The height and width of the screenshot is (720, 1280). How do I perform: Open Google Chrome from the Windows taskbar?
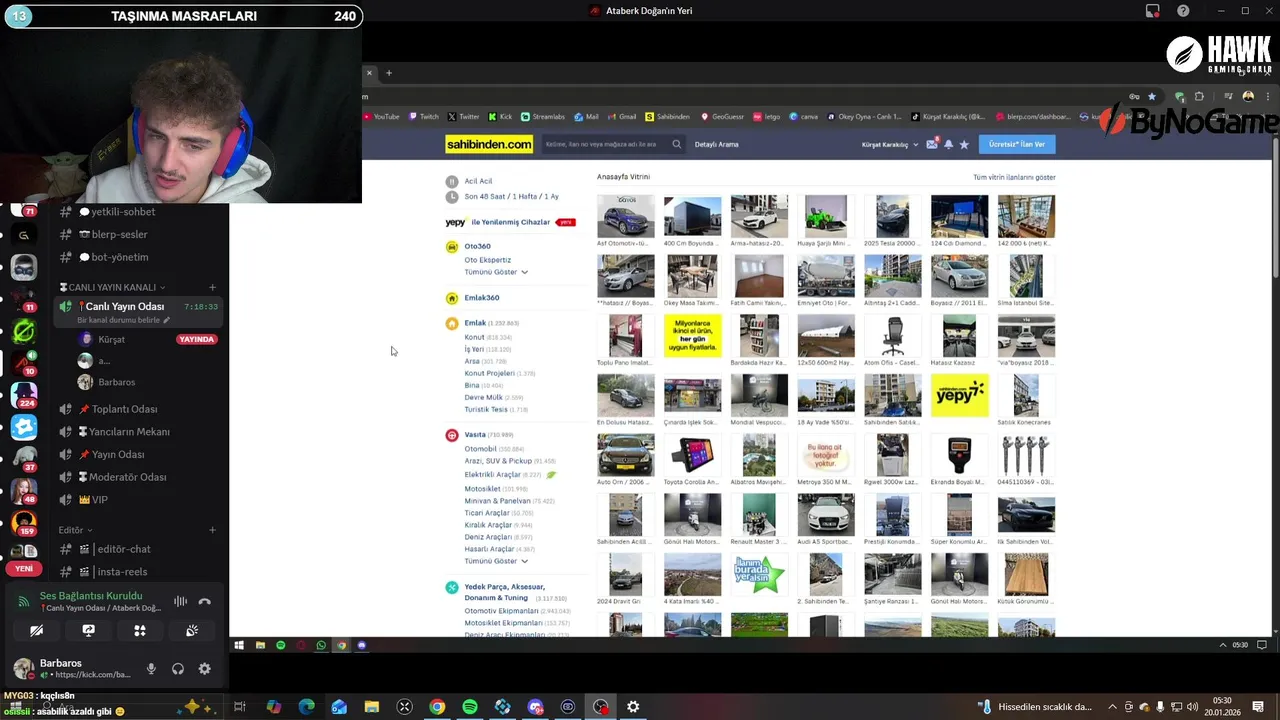coord(437,707)
